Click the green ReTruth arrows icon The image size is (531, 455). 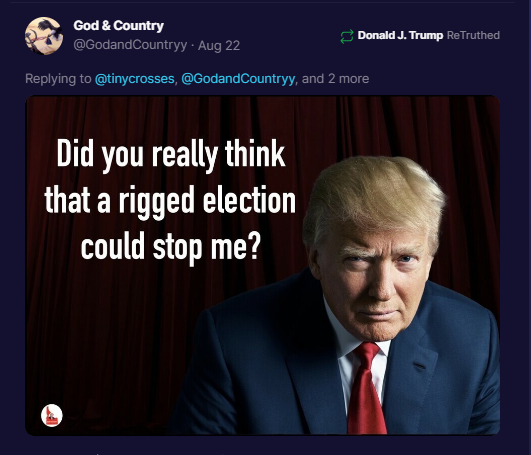pyautogui.click(x=347, y=37)
